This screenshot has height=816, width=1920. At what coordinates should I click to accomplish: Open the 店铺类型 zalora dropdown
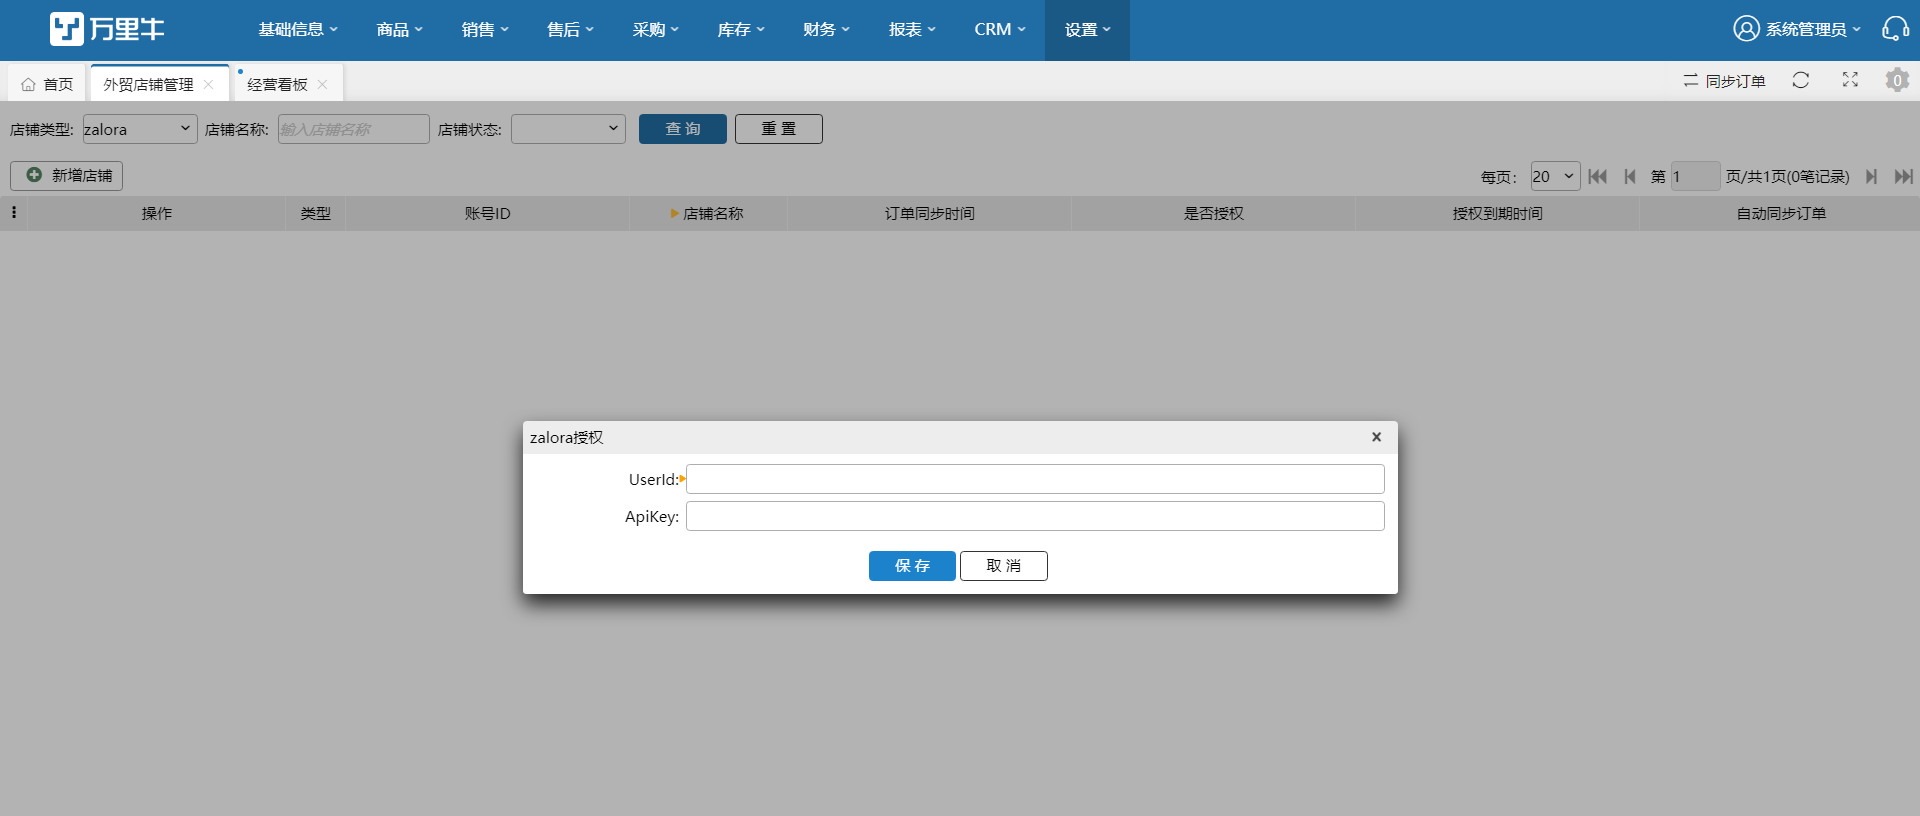[140, 129]
